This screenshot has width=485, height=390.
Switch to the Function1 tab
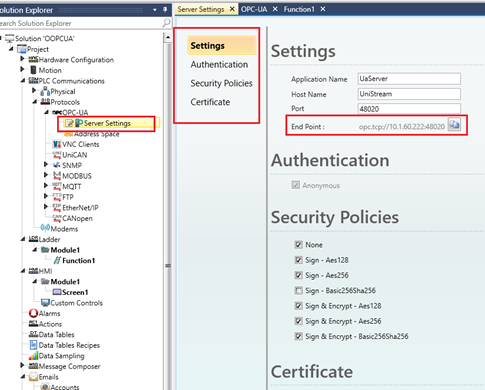click(x=299, y=9)
